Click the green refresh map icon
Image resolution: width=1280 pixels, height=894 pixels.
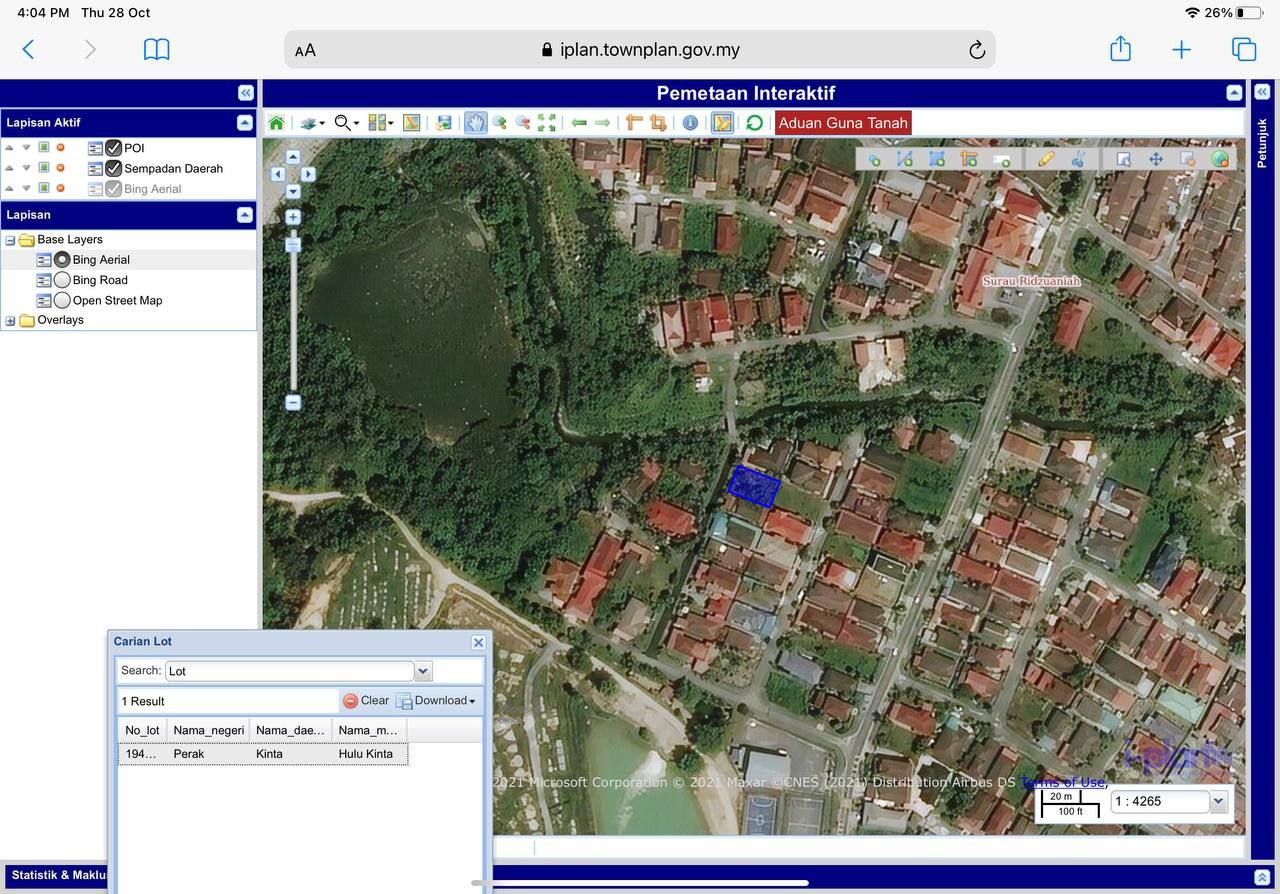click(754, 123)
